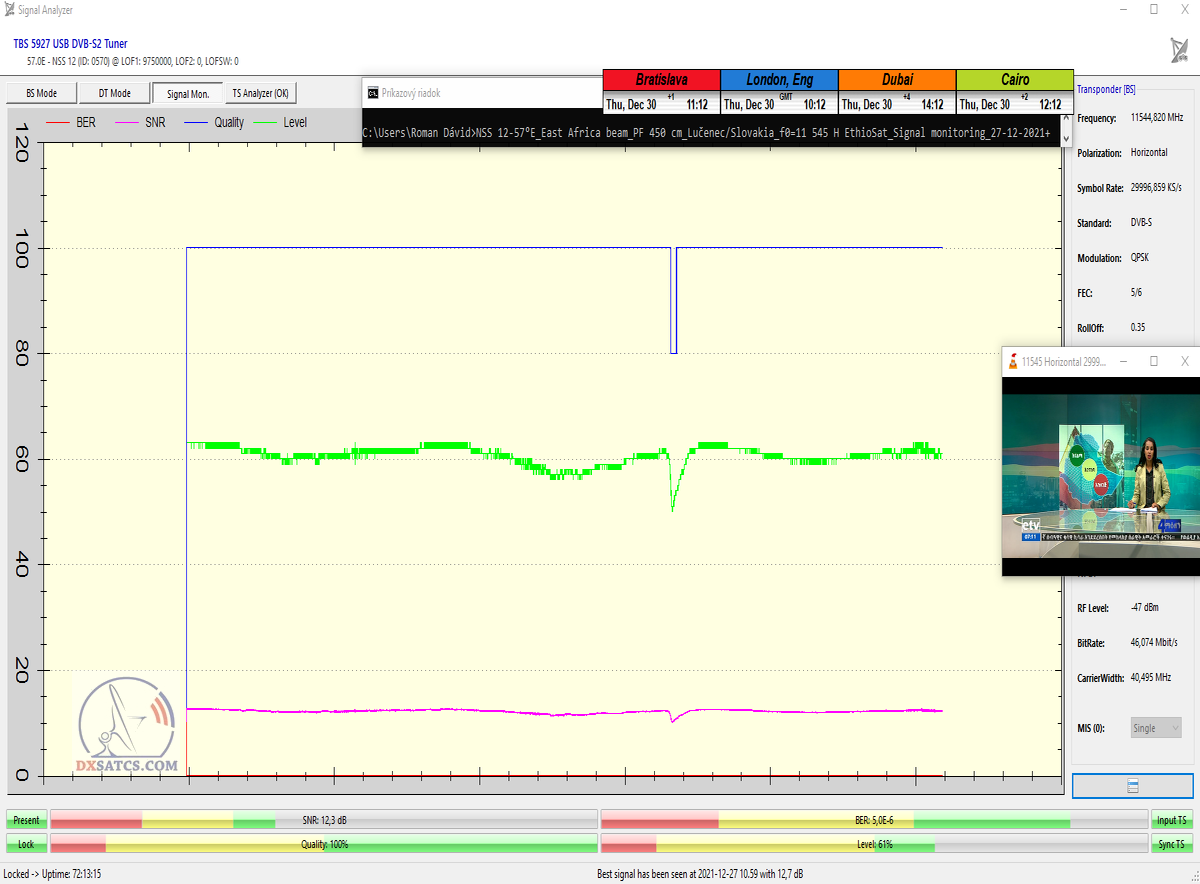
Task: Click the command prompt icon beside Prikazový riadok
Action: (372, 93)
